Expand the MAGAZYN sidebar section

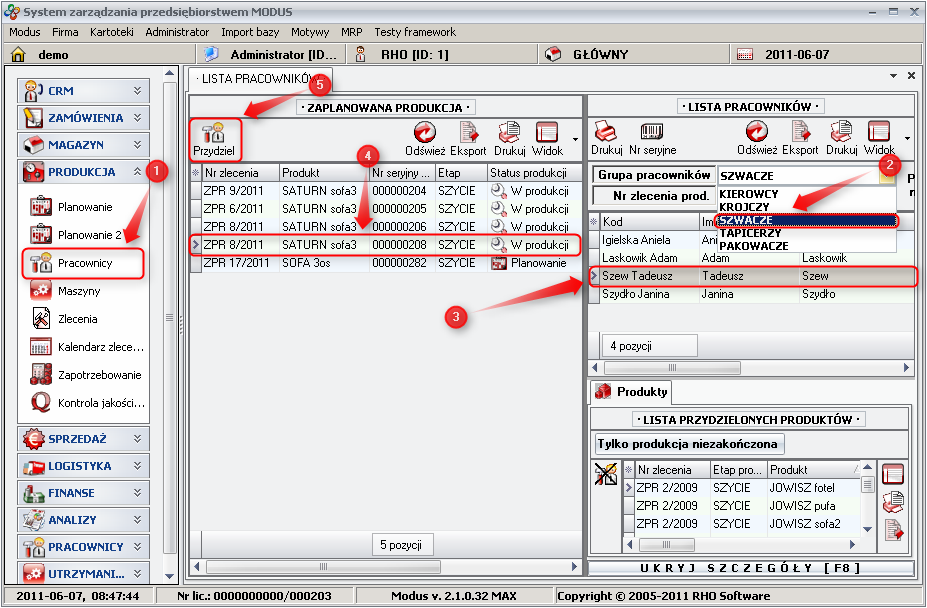(x=83, y=145)
